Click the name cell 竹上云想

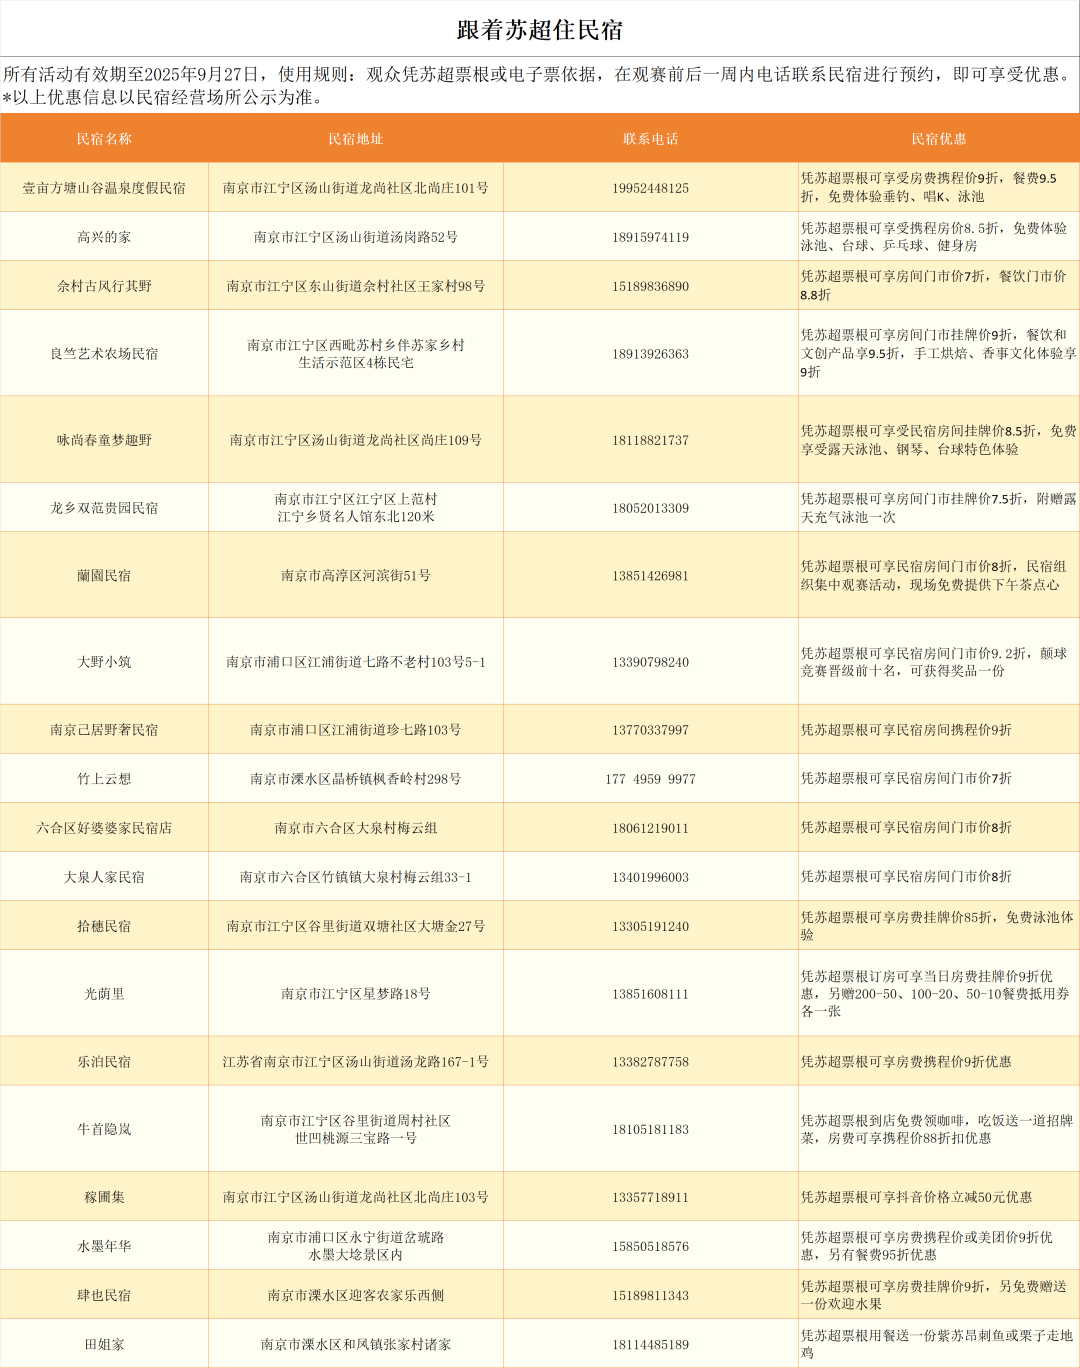coord(104,779)
